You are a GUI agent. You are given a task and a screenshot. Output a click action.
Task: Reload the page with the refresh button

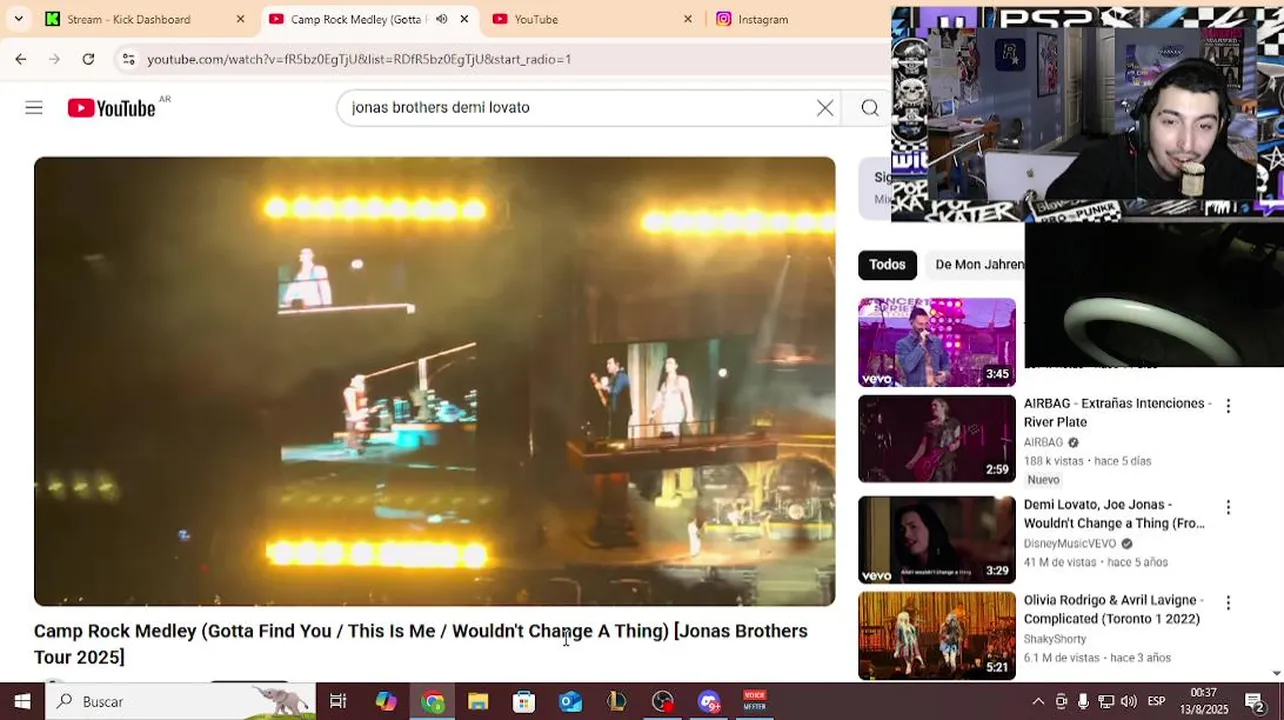(x=88, y=59)
